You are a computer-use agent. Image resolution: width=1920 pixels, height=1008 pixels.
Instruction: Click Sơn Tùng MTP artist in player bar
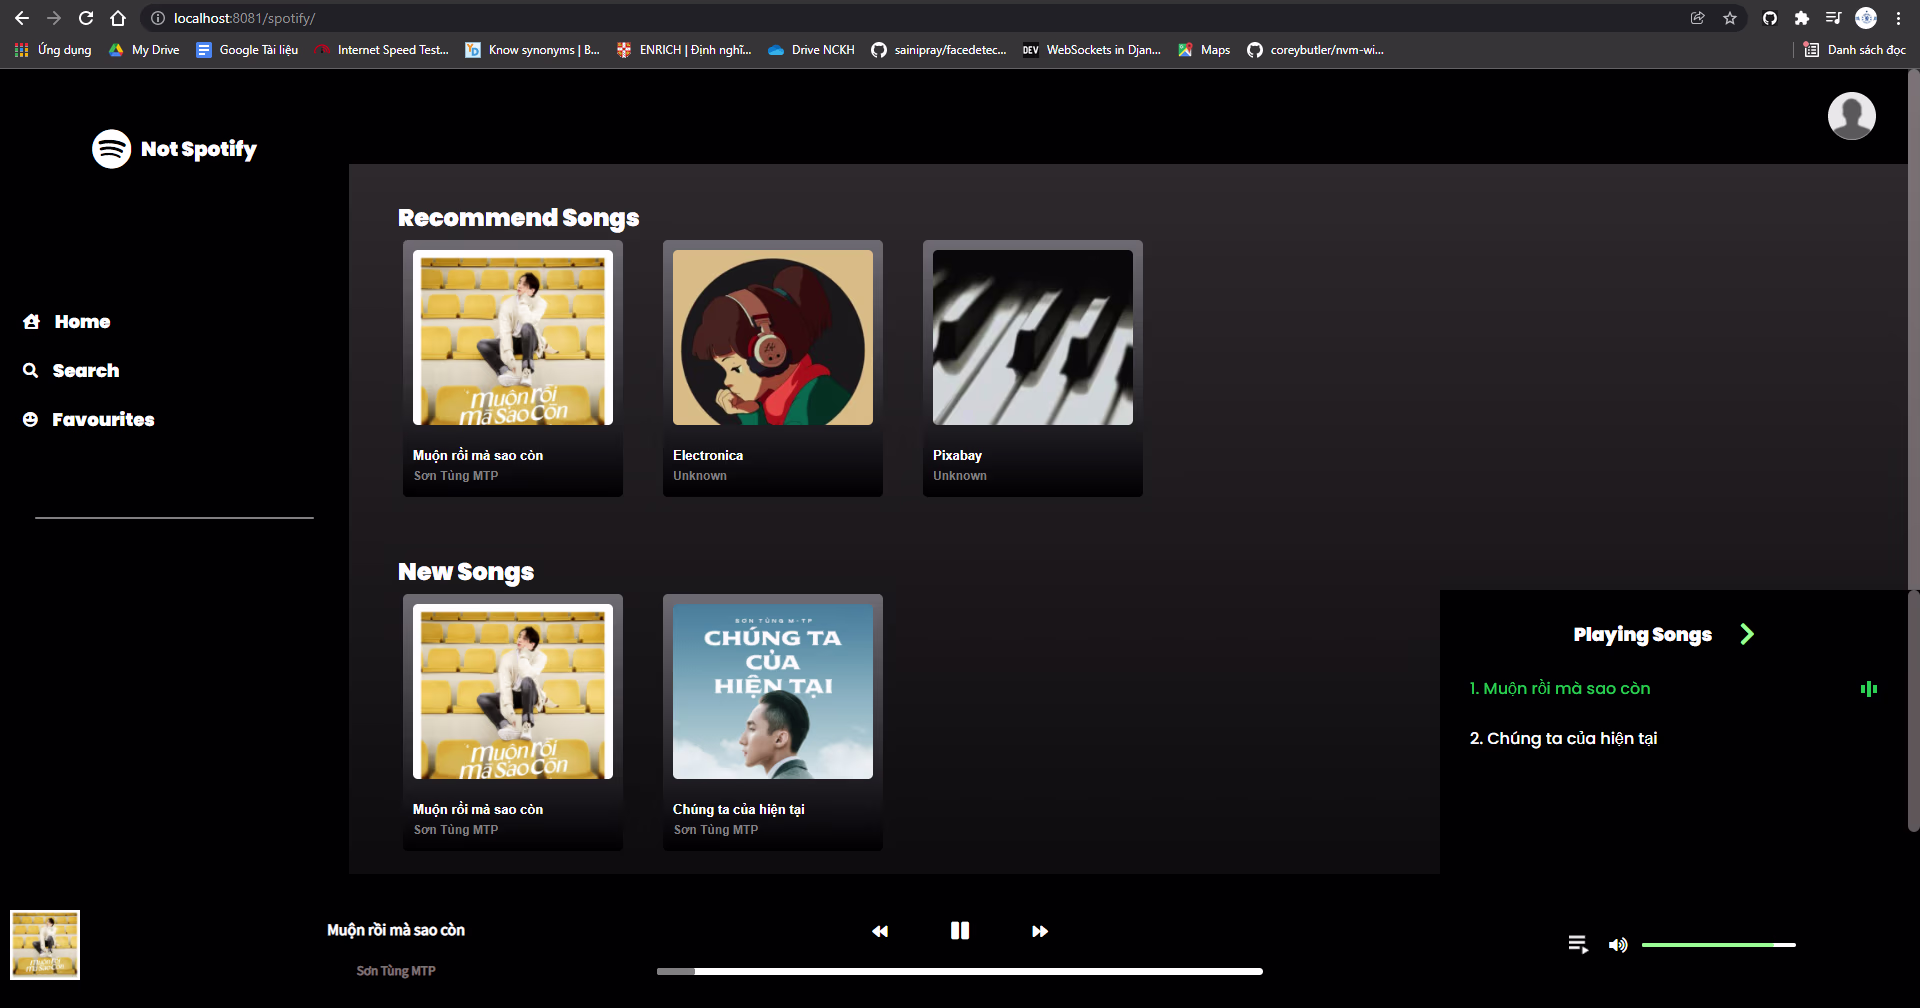(396, 971)
